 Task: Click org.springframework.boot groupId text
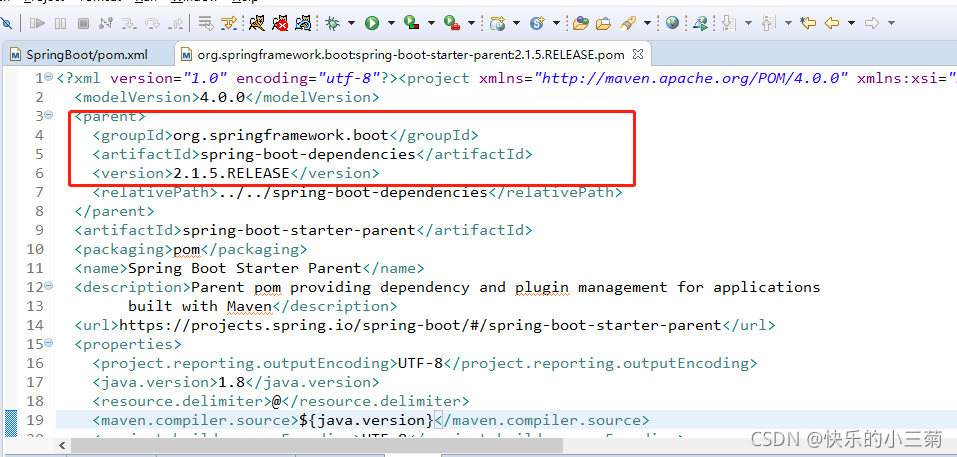coord(281,135)
